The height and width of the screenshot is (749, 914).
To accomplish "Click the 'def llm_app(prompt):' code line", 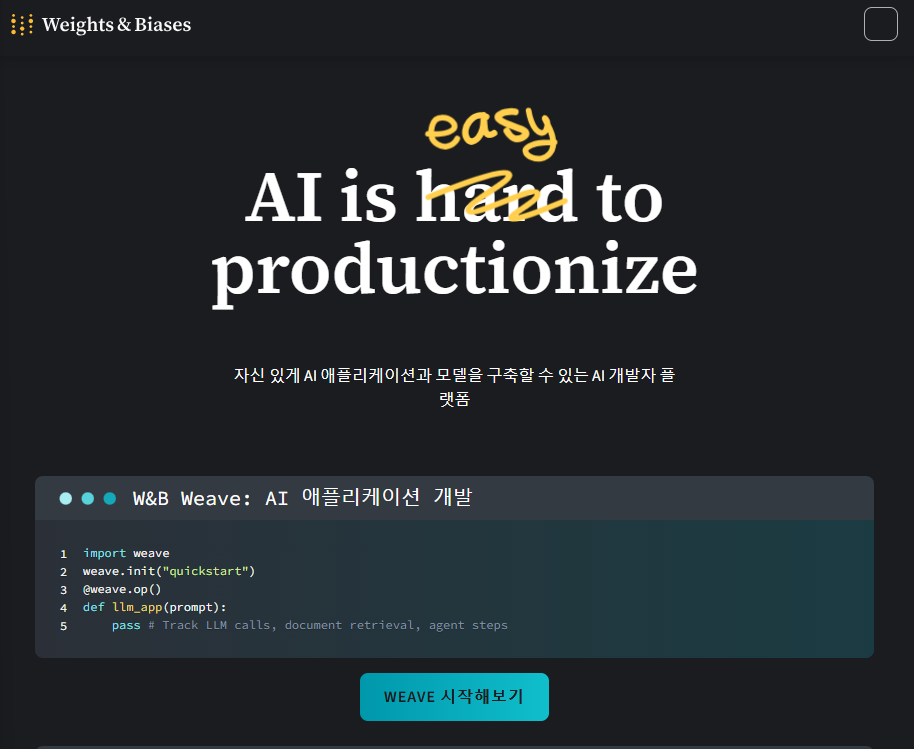I will pyautogui.click(x=154, y=607).
